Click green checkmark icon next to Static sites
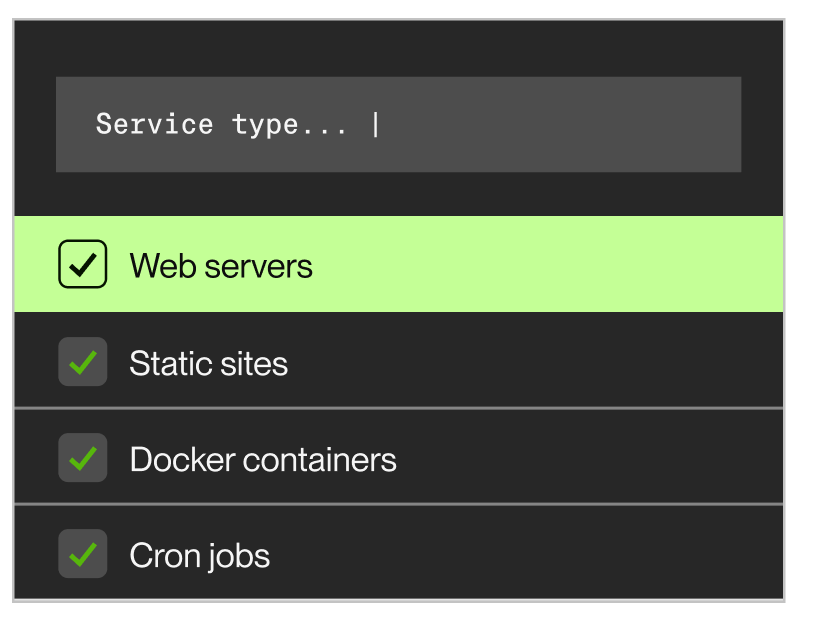813x627 pixels. click(x=84, y=362)
